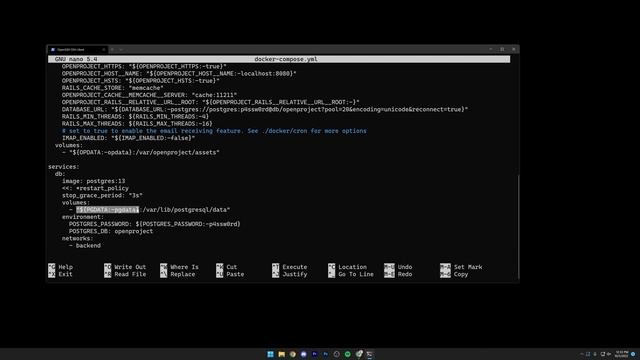
Task: Open File Explorer from the taskbar
Action: click(282, 354)
